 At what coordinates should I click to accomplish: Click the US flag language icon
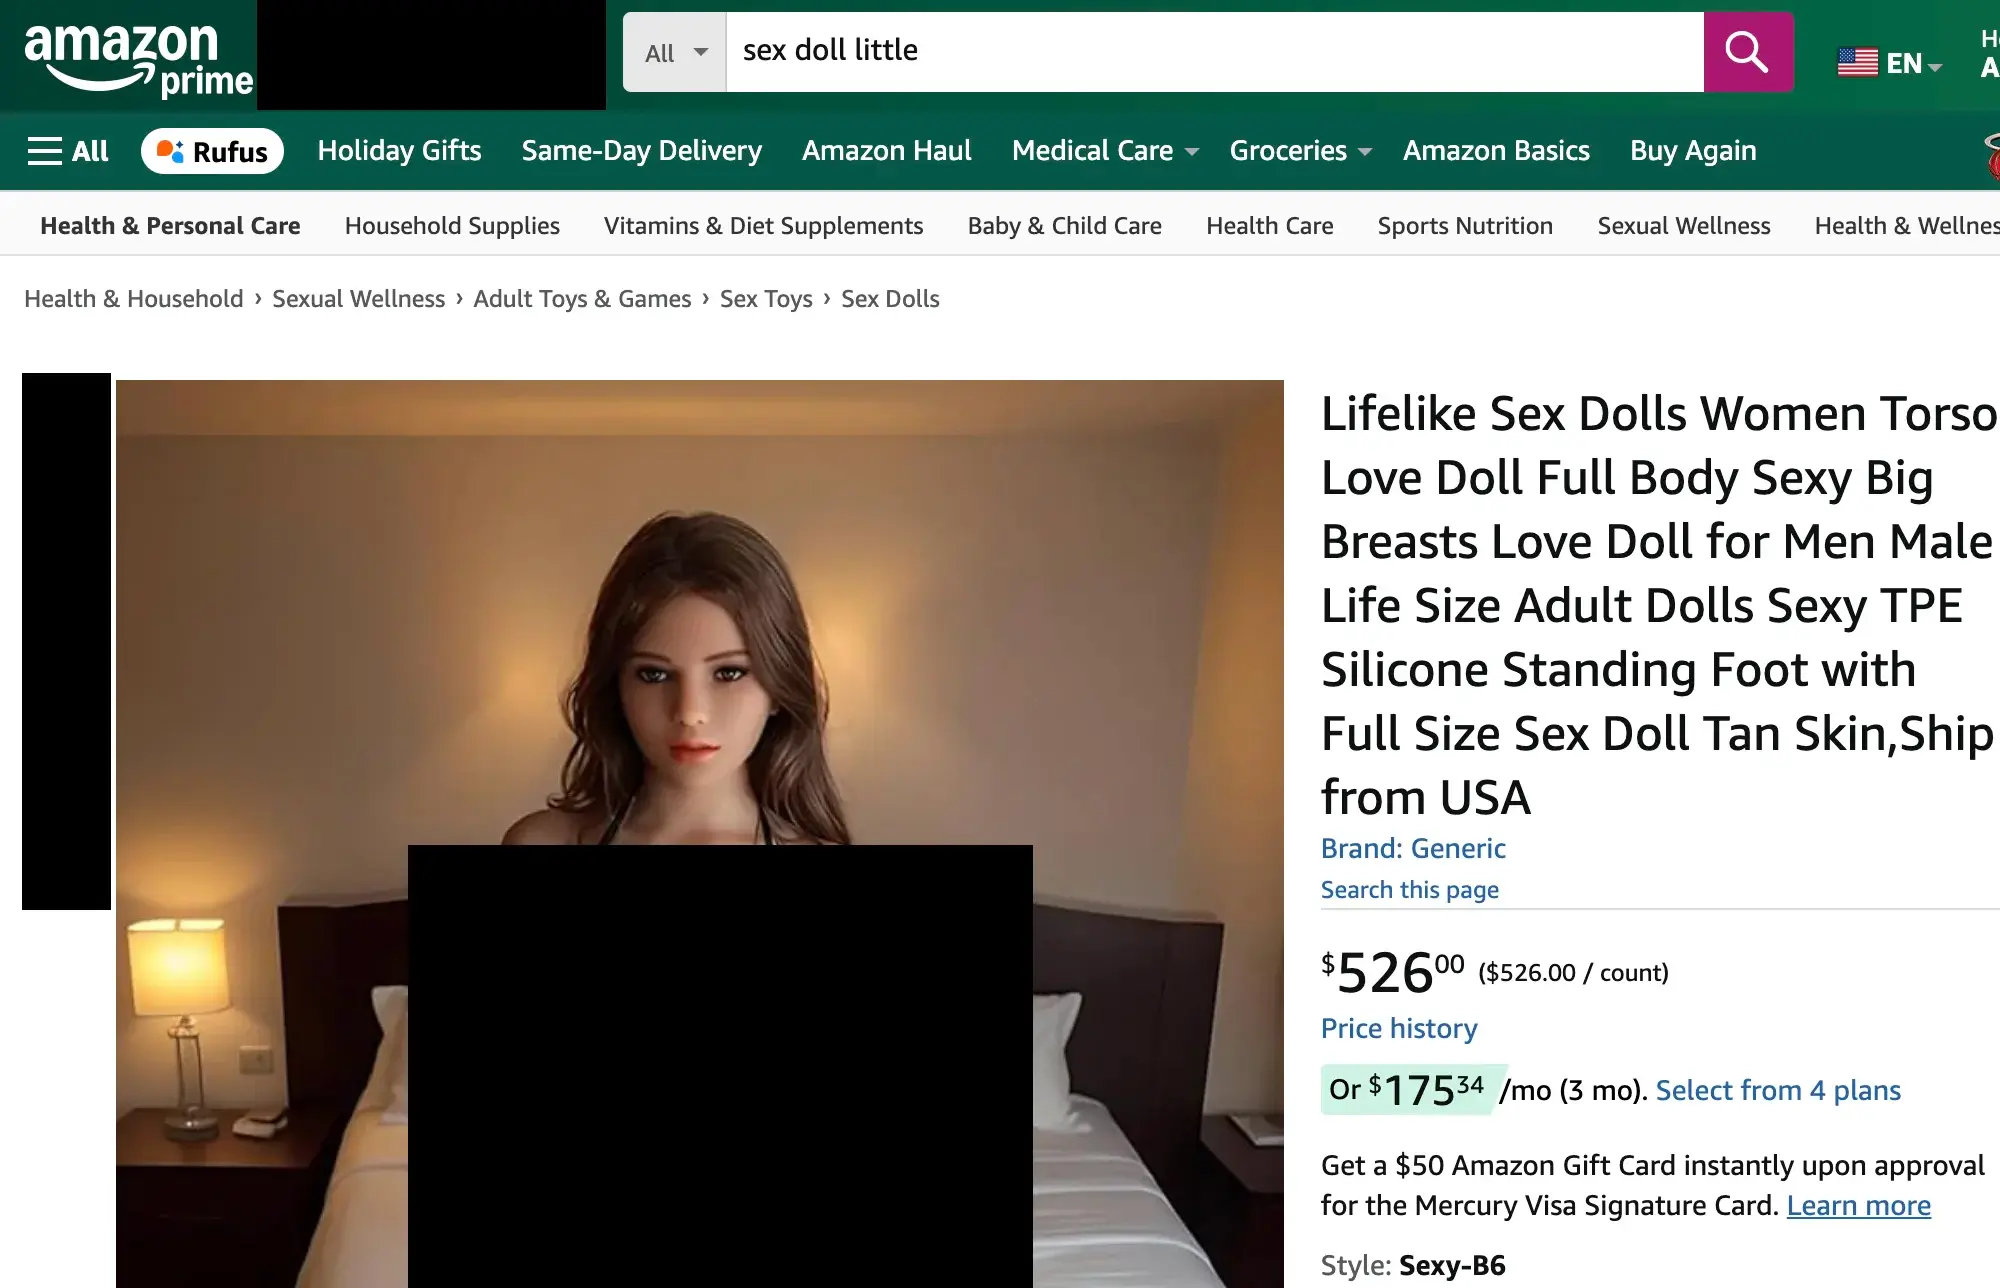(x=1857, y=63)
